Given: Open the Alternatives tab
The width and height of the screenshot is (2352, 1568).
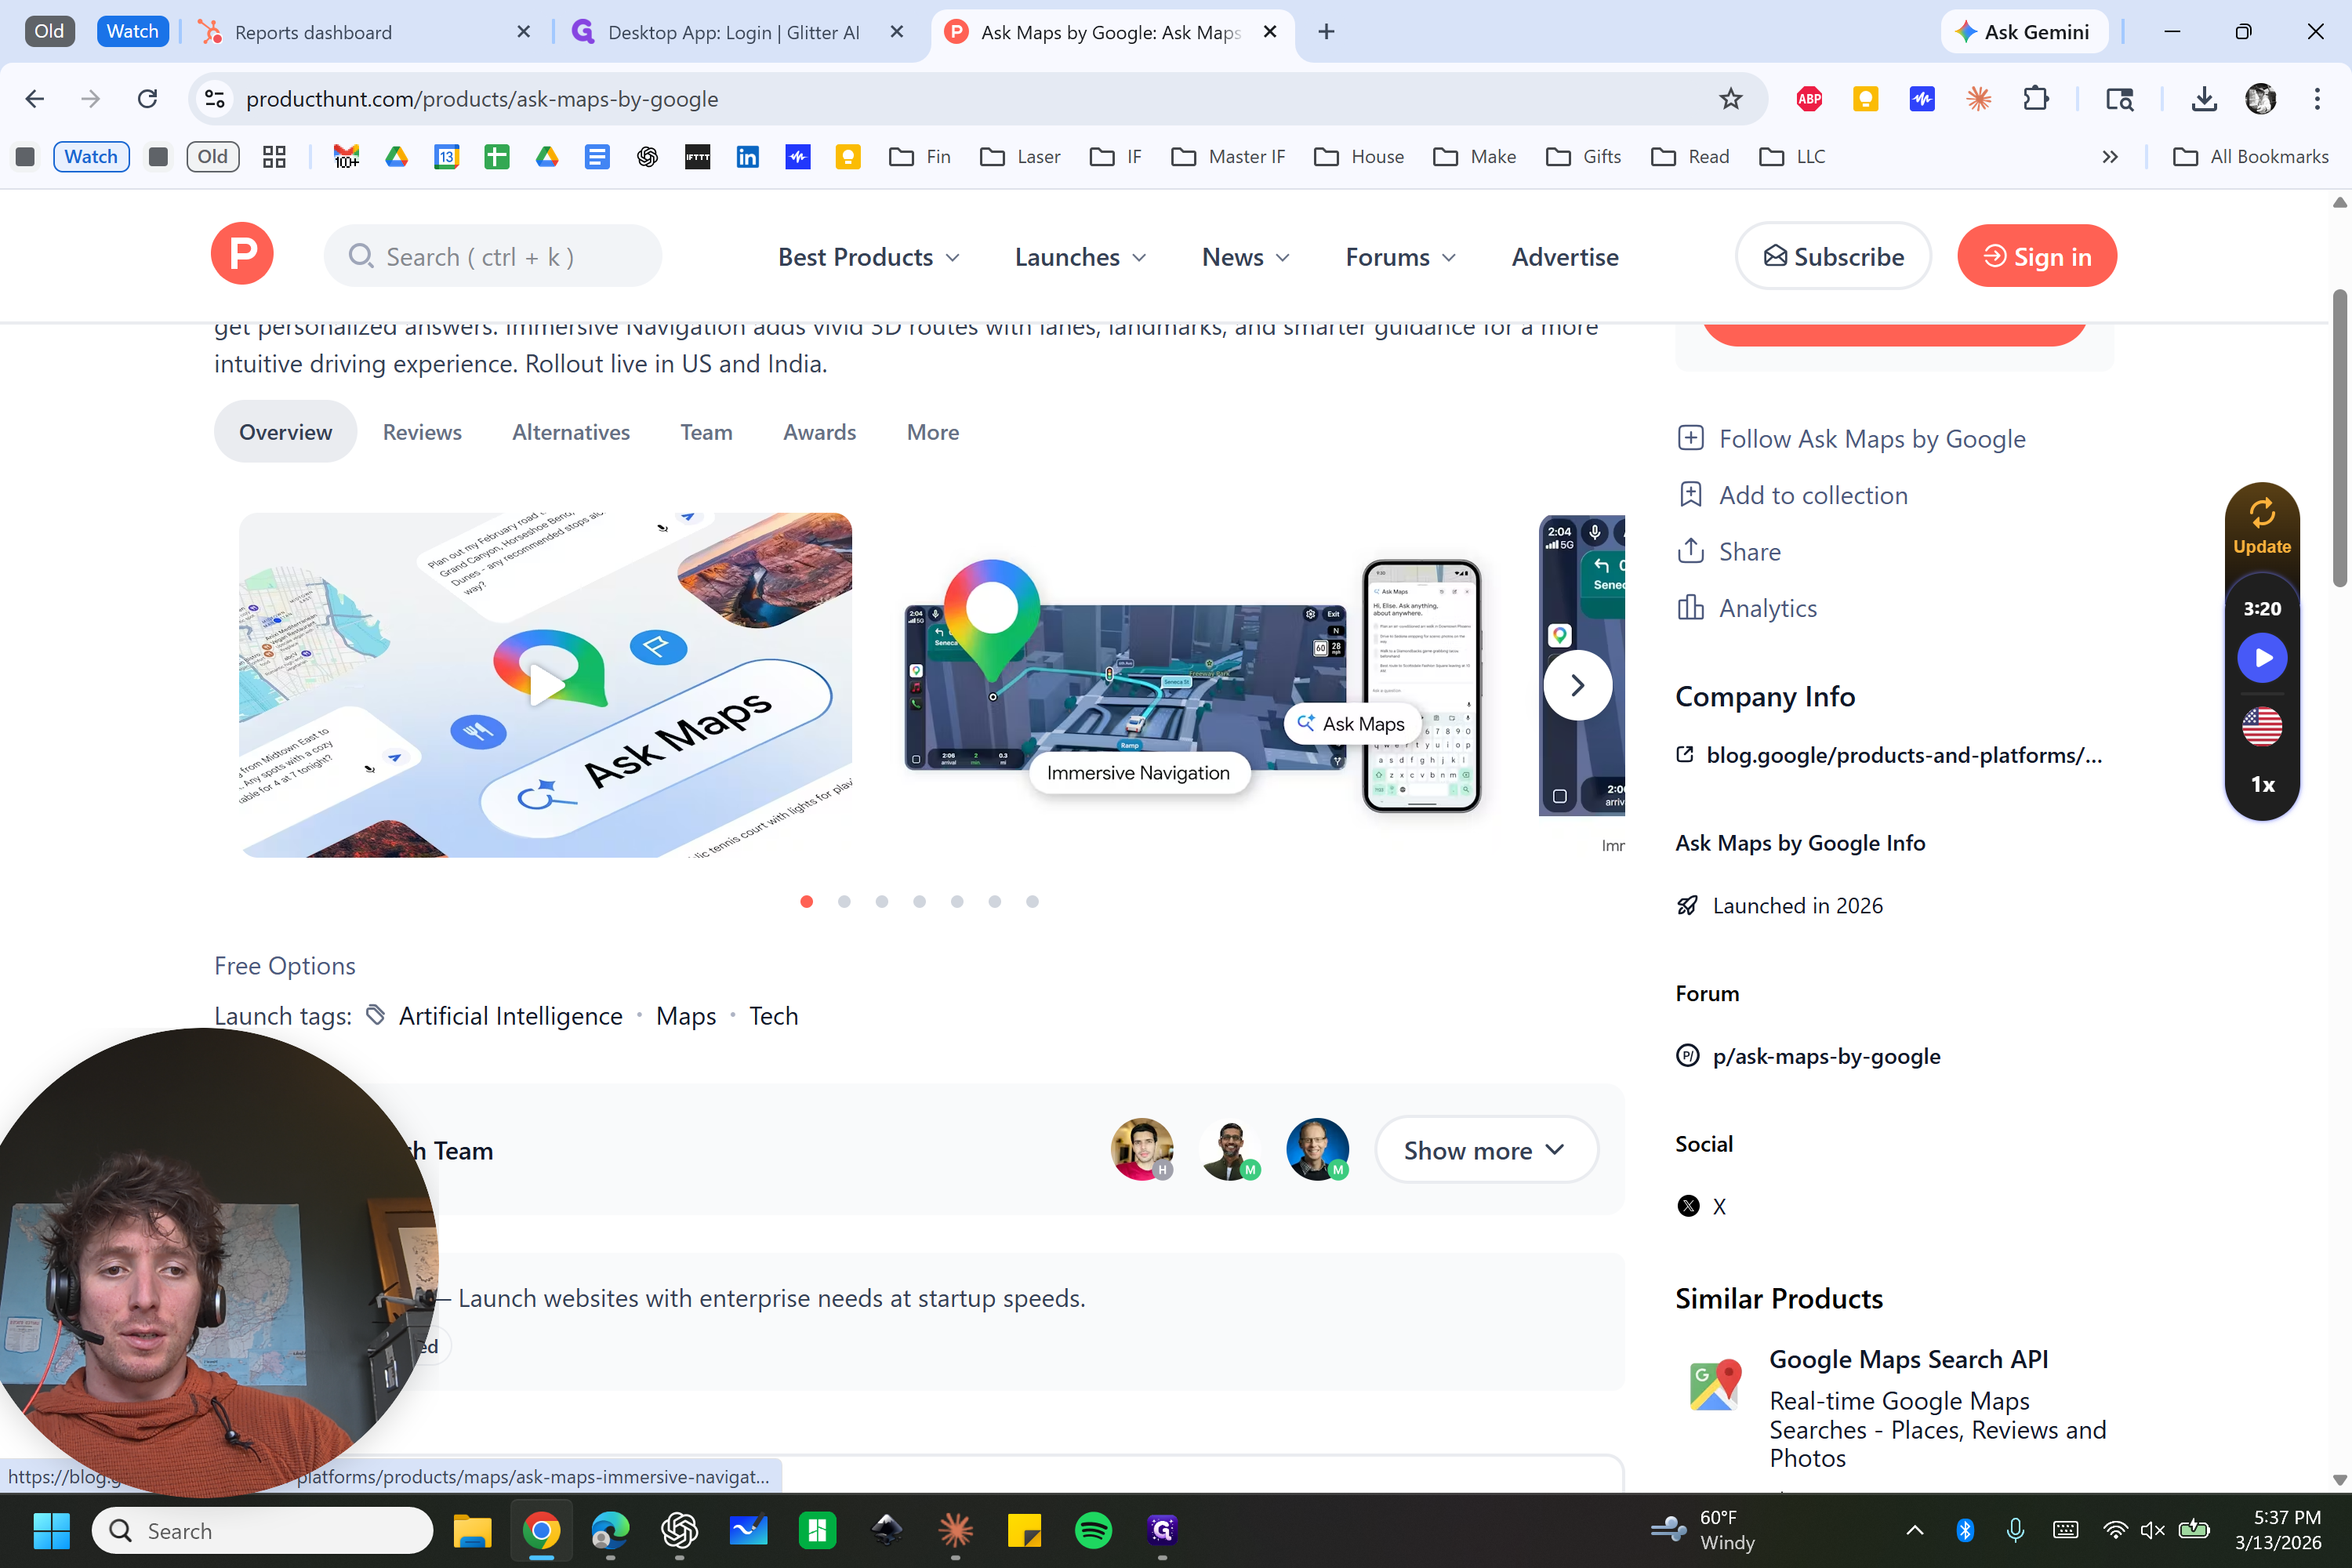Looking at the screenshot, I should pos(570,432).
